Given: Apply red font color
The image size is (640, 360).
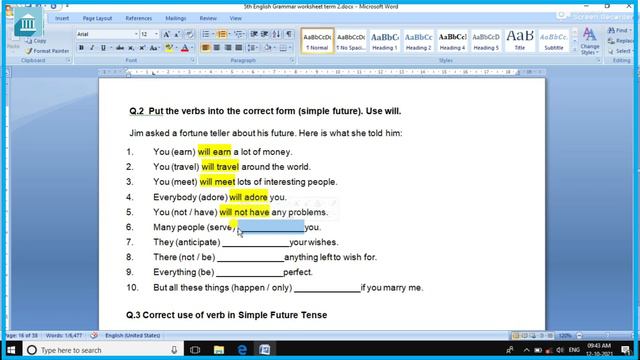Looking at the screenshot, I should coord(184,48).
